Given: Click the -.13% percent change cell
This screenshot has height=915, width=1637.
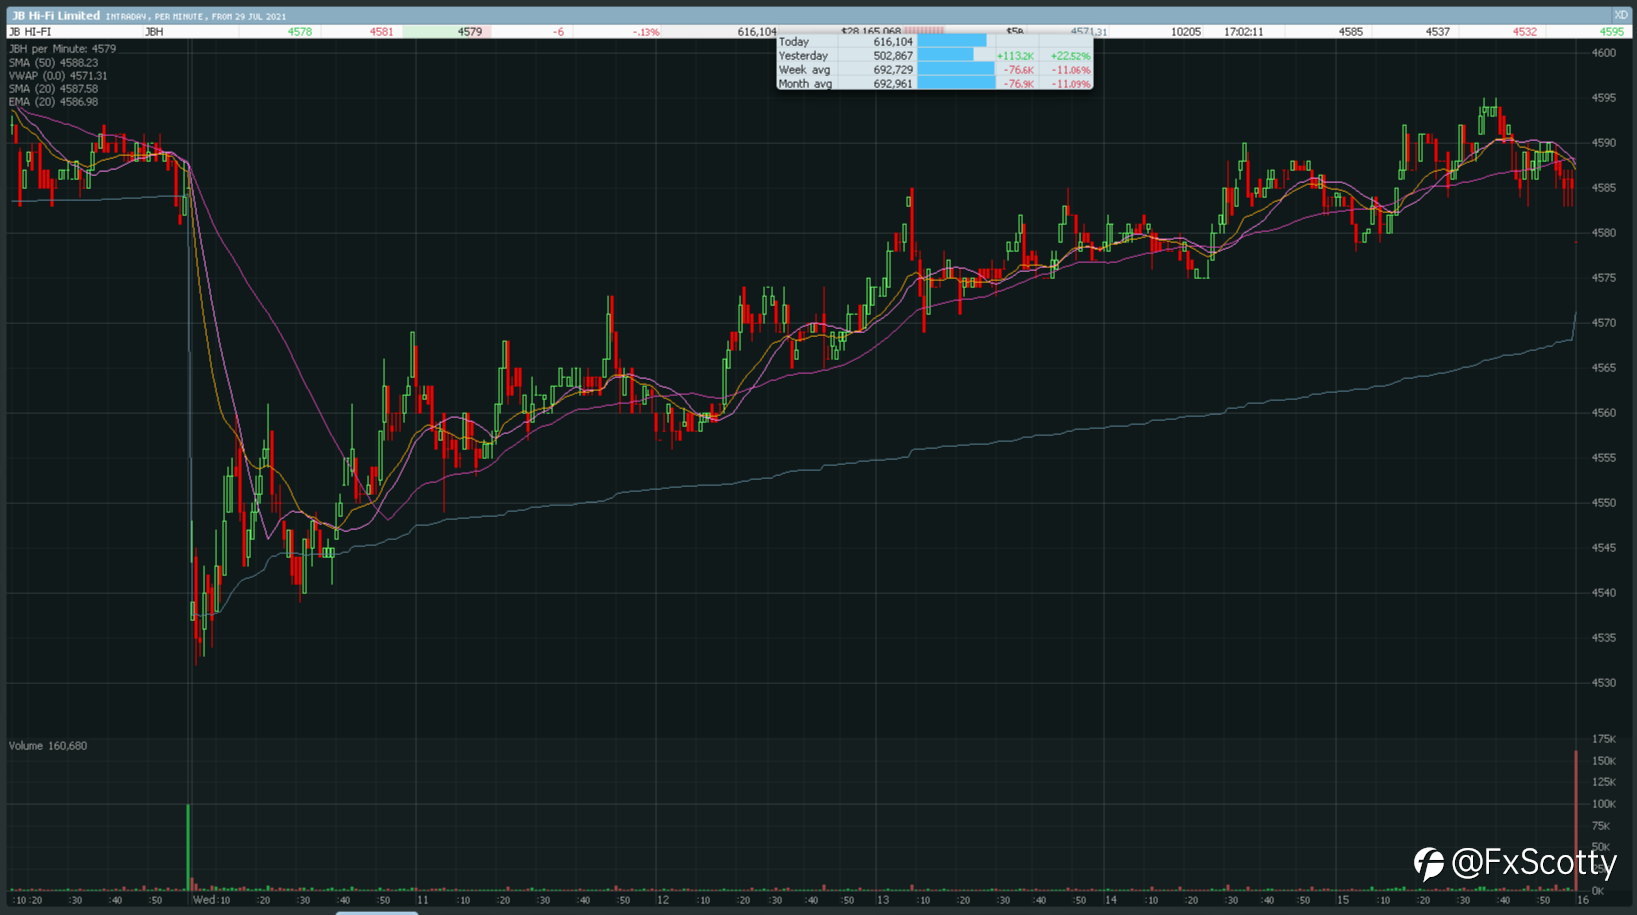Looking at the screenshot, I should pos(646,32).
